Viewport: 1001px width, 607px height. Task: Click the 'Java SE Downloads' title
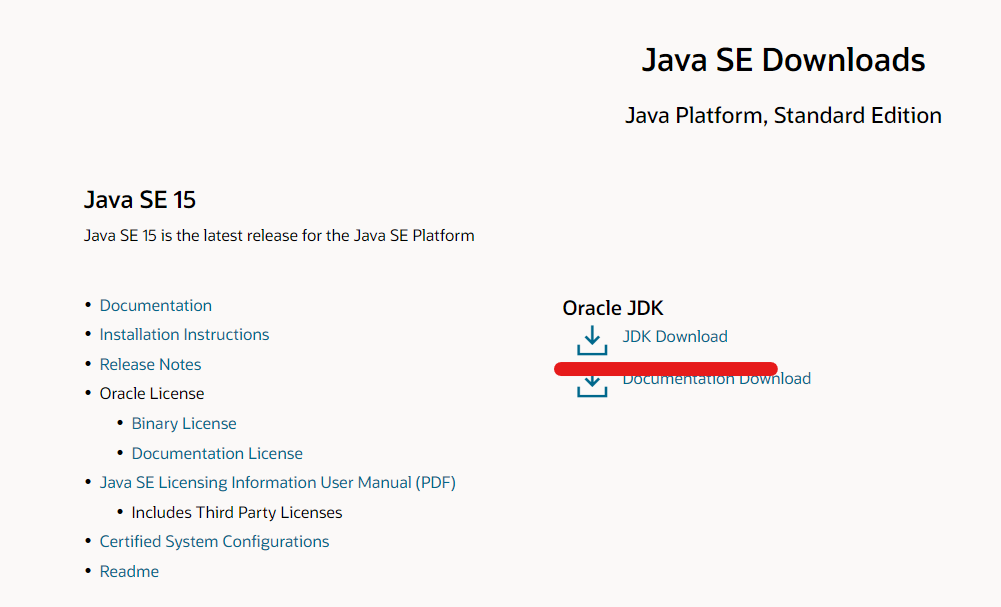(x=783, y=60)
